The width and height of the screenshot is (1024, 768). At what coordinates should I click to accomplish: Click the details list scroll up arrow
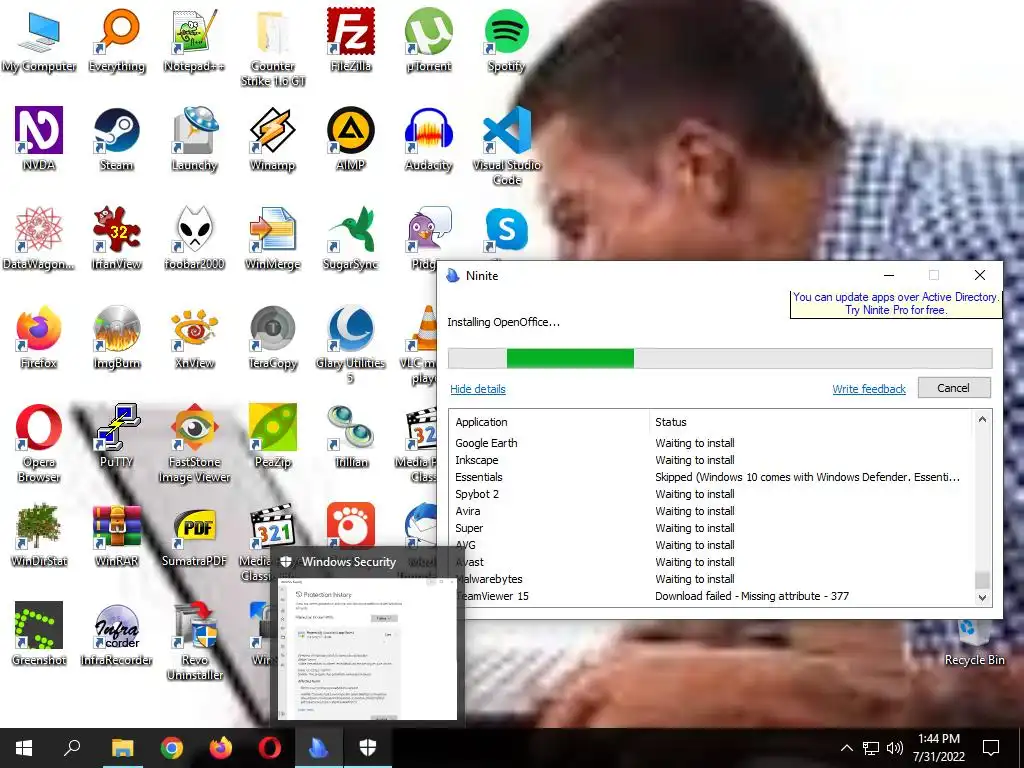point(982,419)
